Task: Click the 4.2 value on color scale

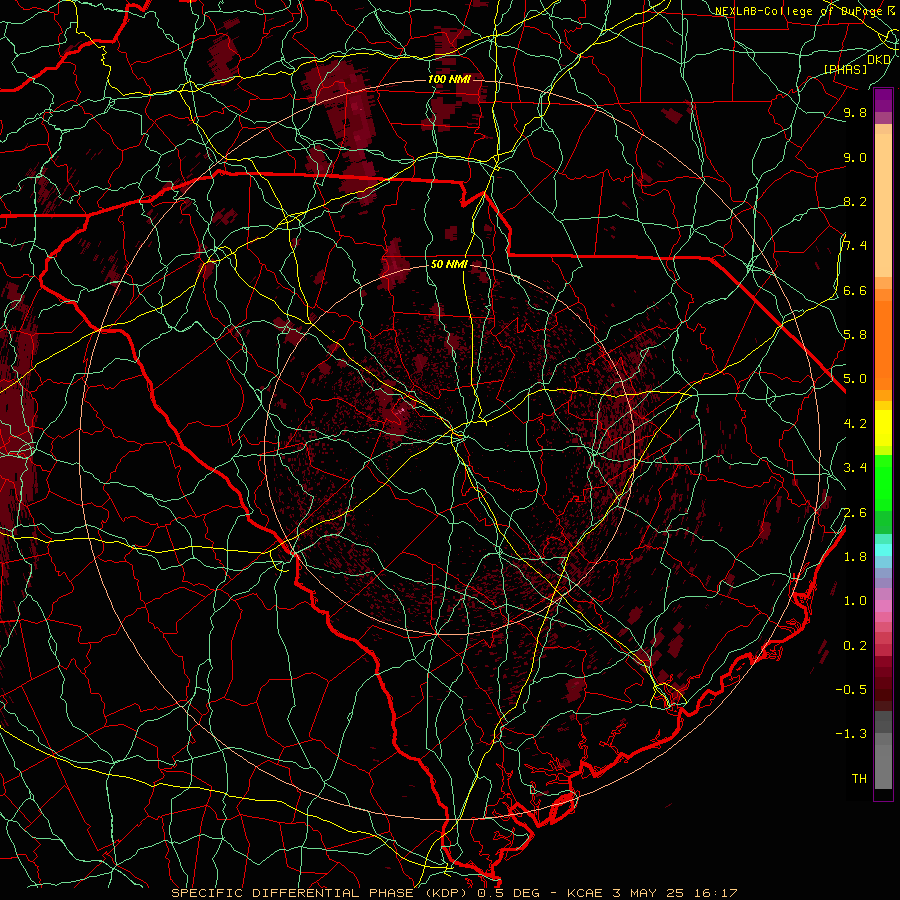Action: pos(855,424)
